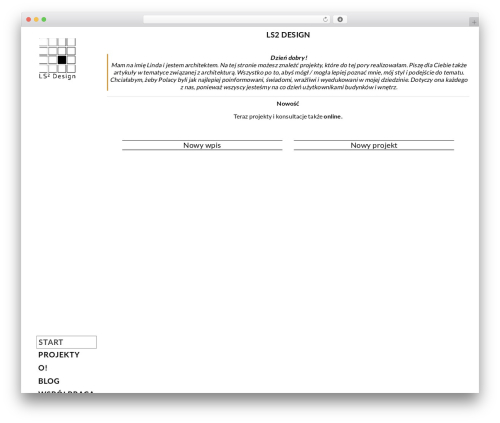Click the browser address bar

[237, 20]
